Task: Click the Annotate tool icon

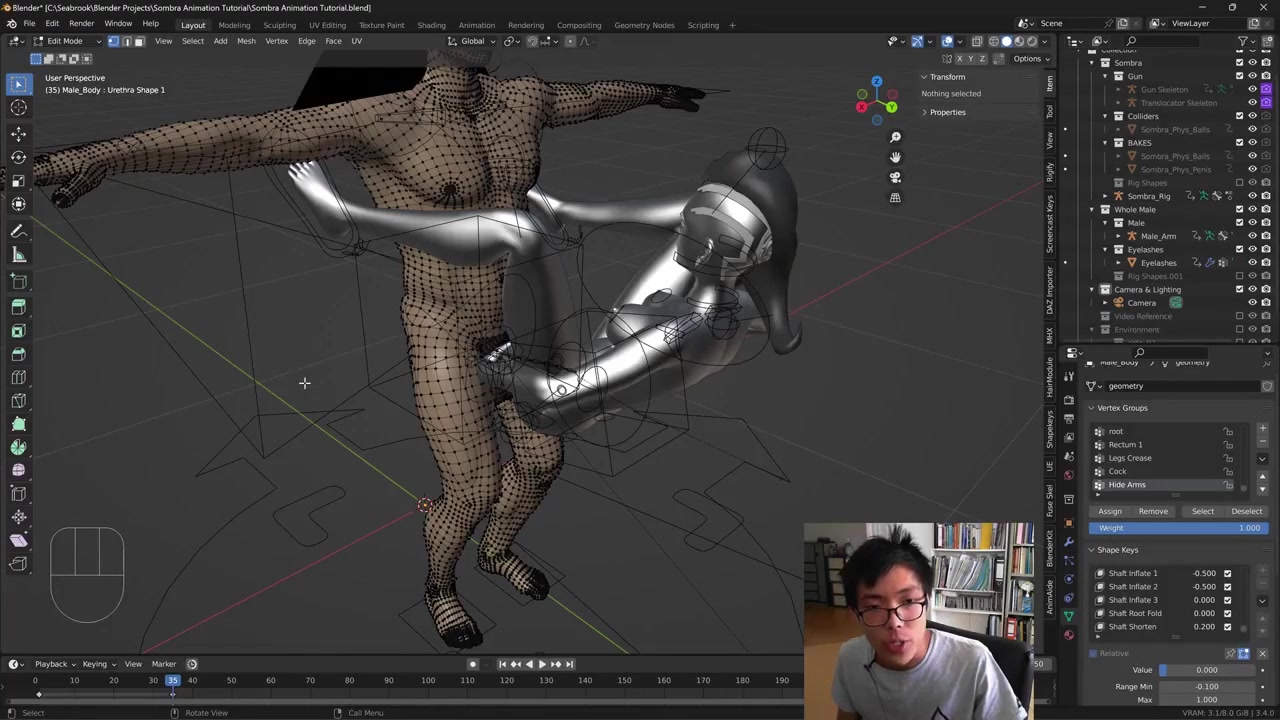Action: click(18, 231)
